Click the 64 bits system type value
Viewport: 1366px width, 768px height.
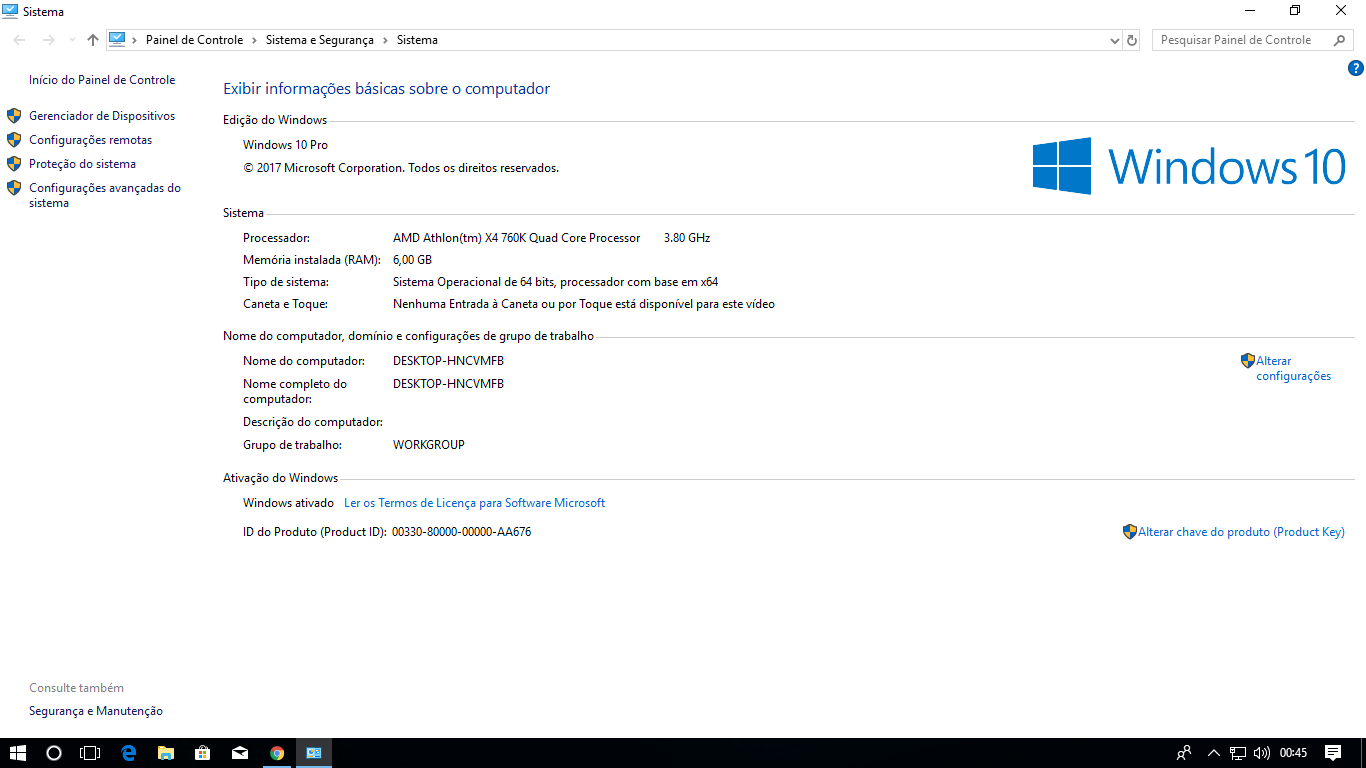[555, 282]
